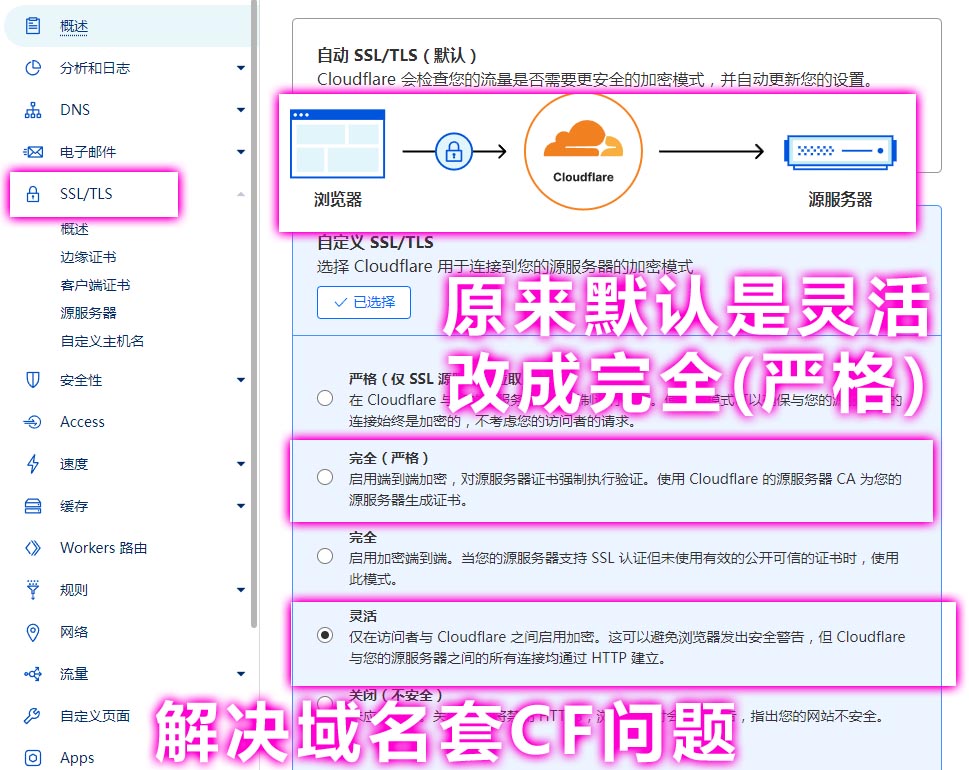Expand the 分析和日志 dropdown arrow
The image size is (969, 770).
pyautogui.click(x=241, y=68)
